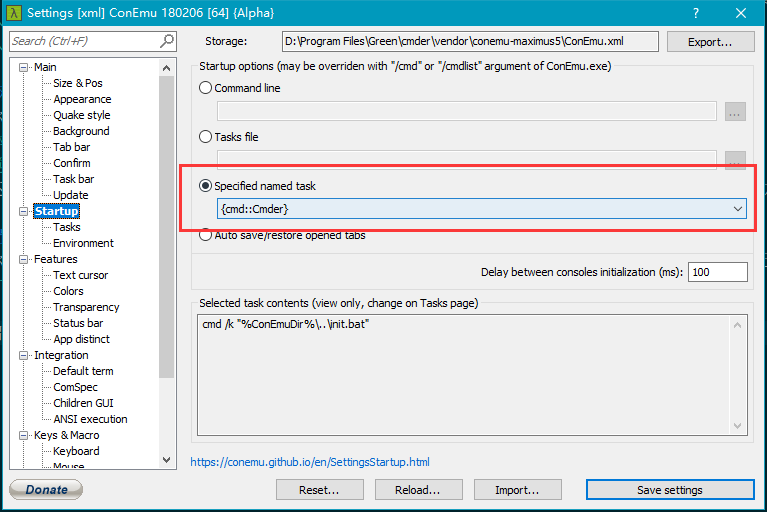Open App distinct settings page

[81, 339]
